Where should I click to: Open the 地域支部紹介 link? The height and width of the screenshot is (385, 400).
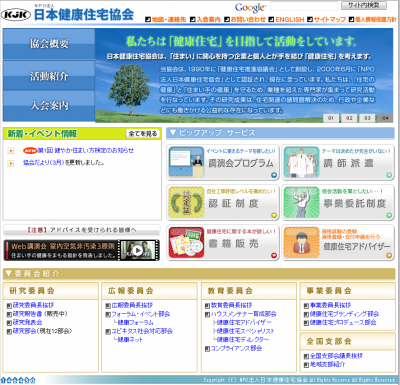coord(327,365)
